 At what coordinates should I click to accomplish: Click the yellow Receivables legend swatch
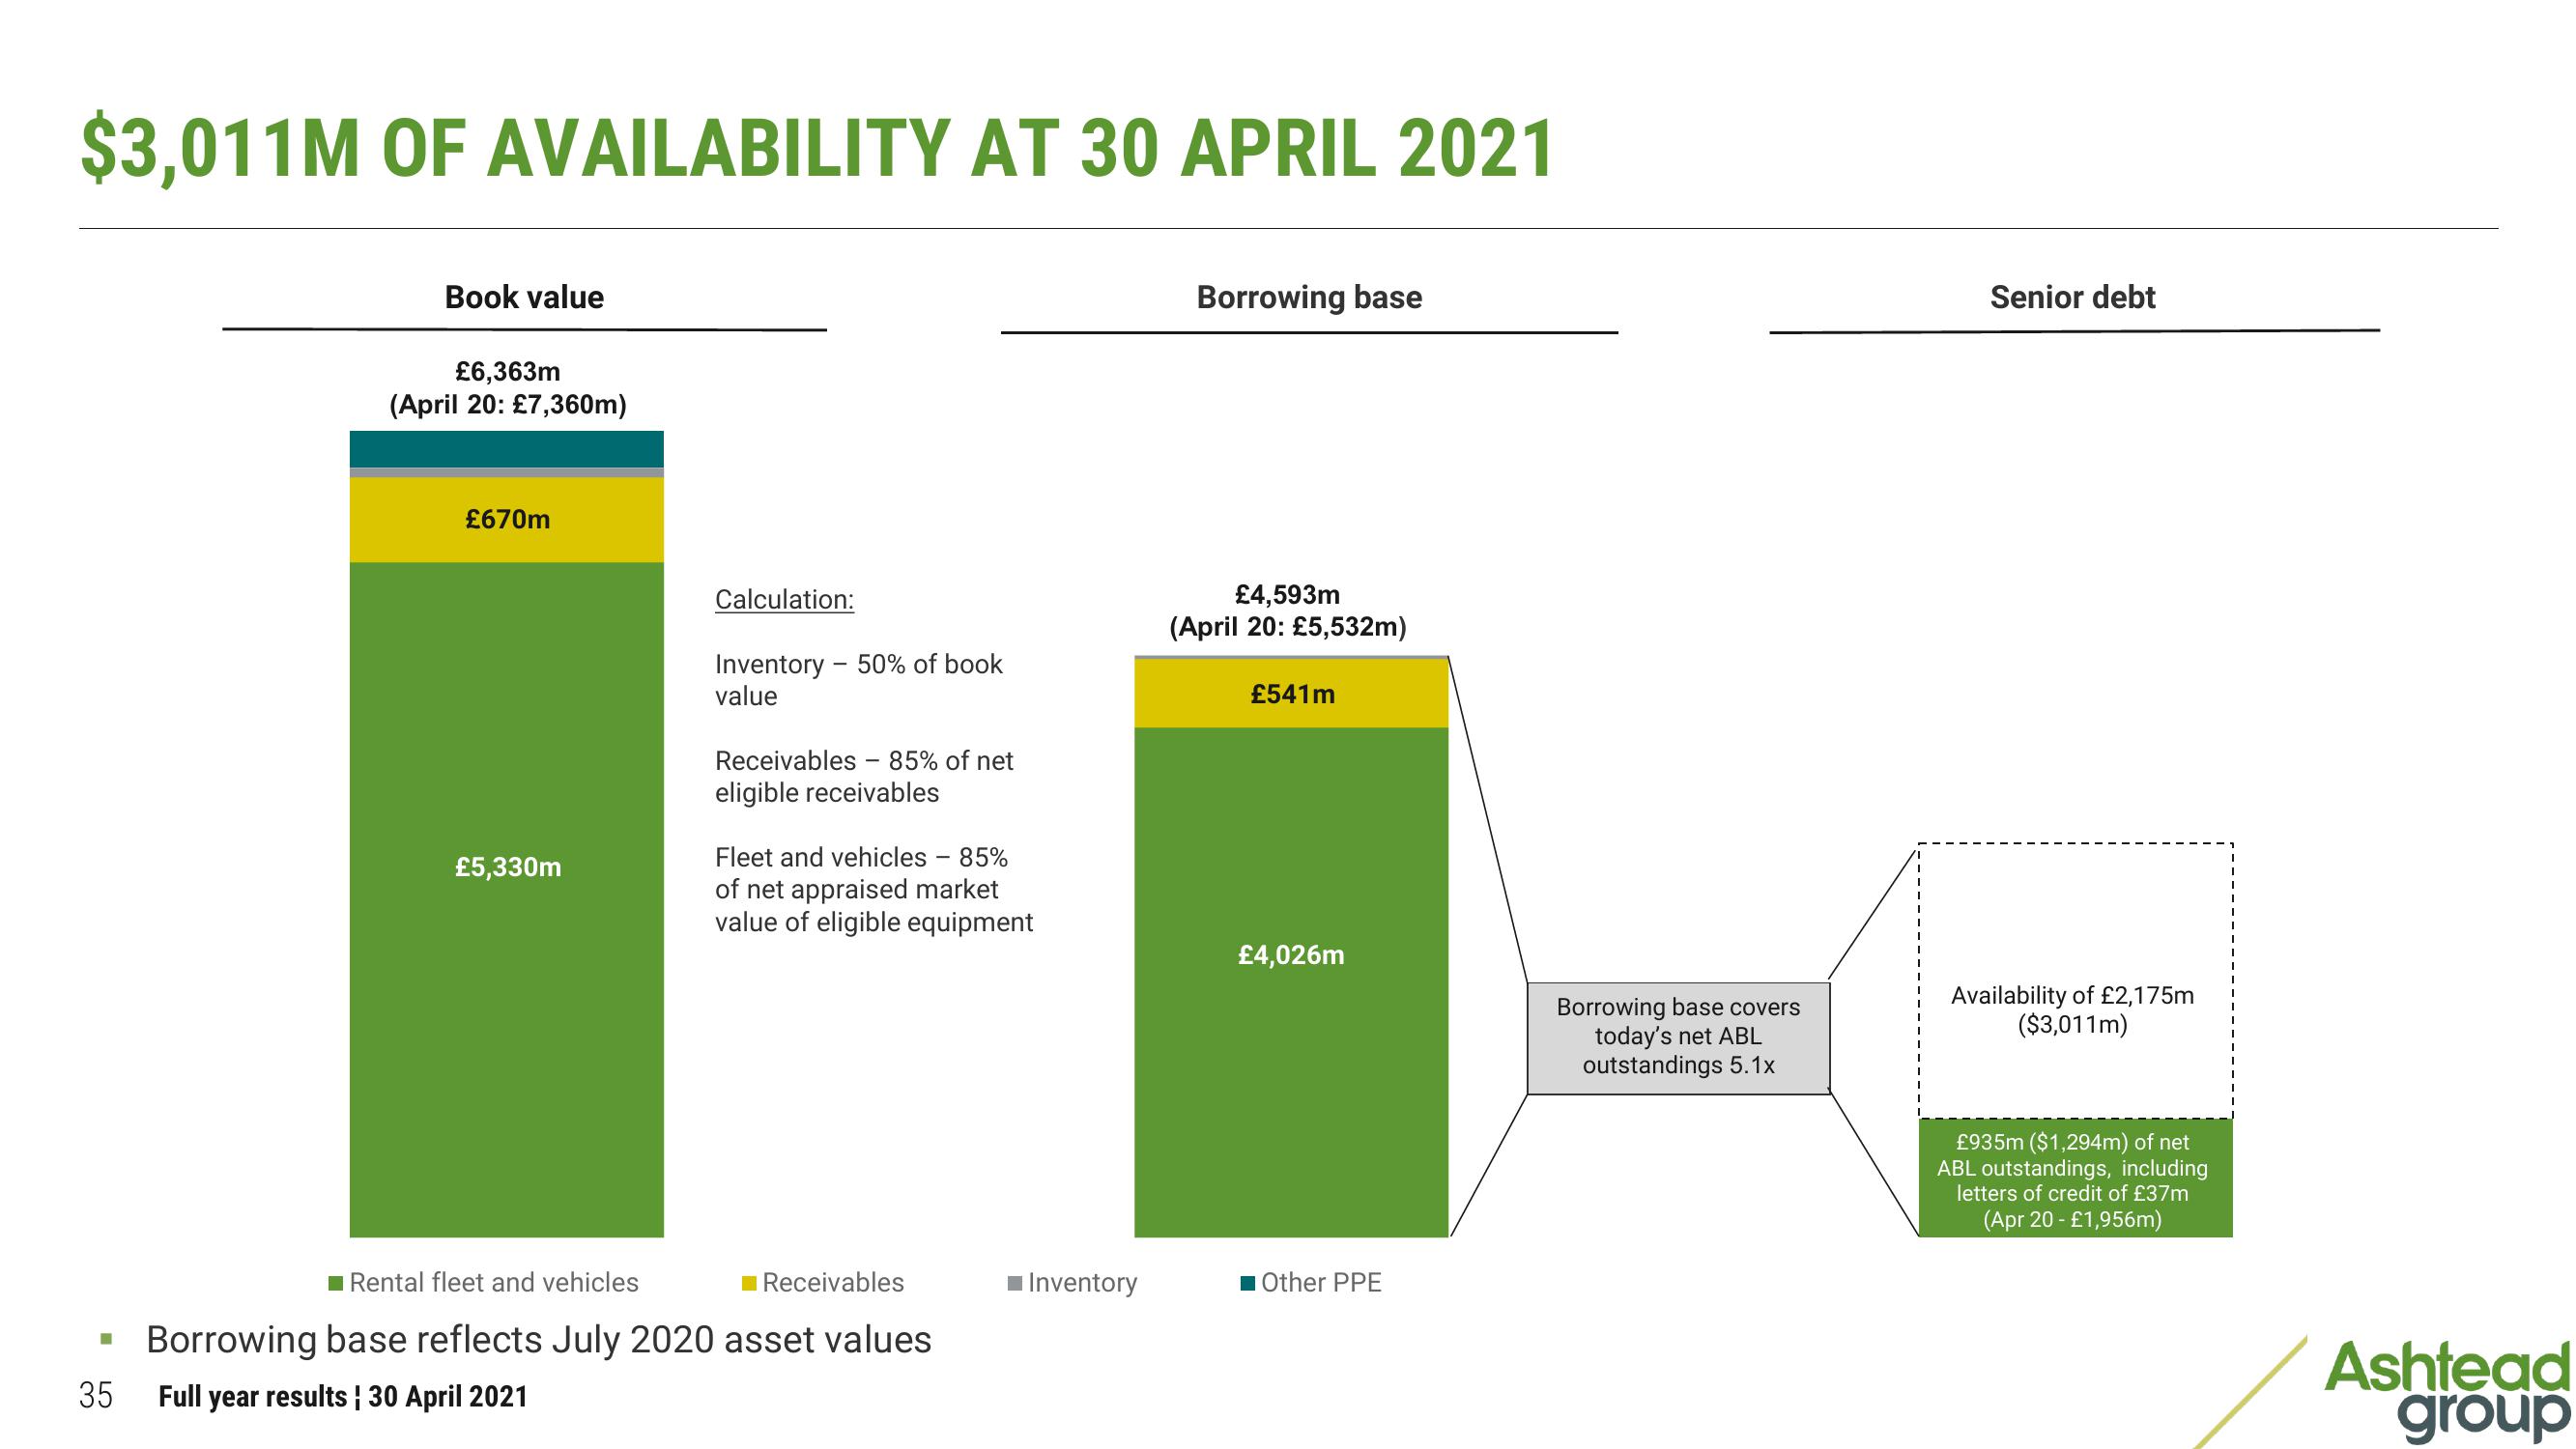(x=749, y=1283)
